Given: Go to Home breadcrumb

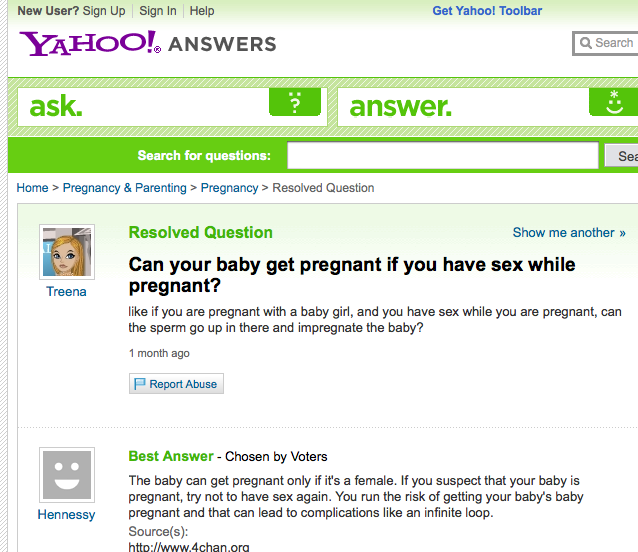Looking at the screenshot, I should point(32,188).
